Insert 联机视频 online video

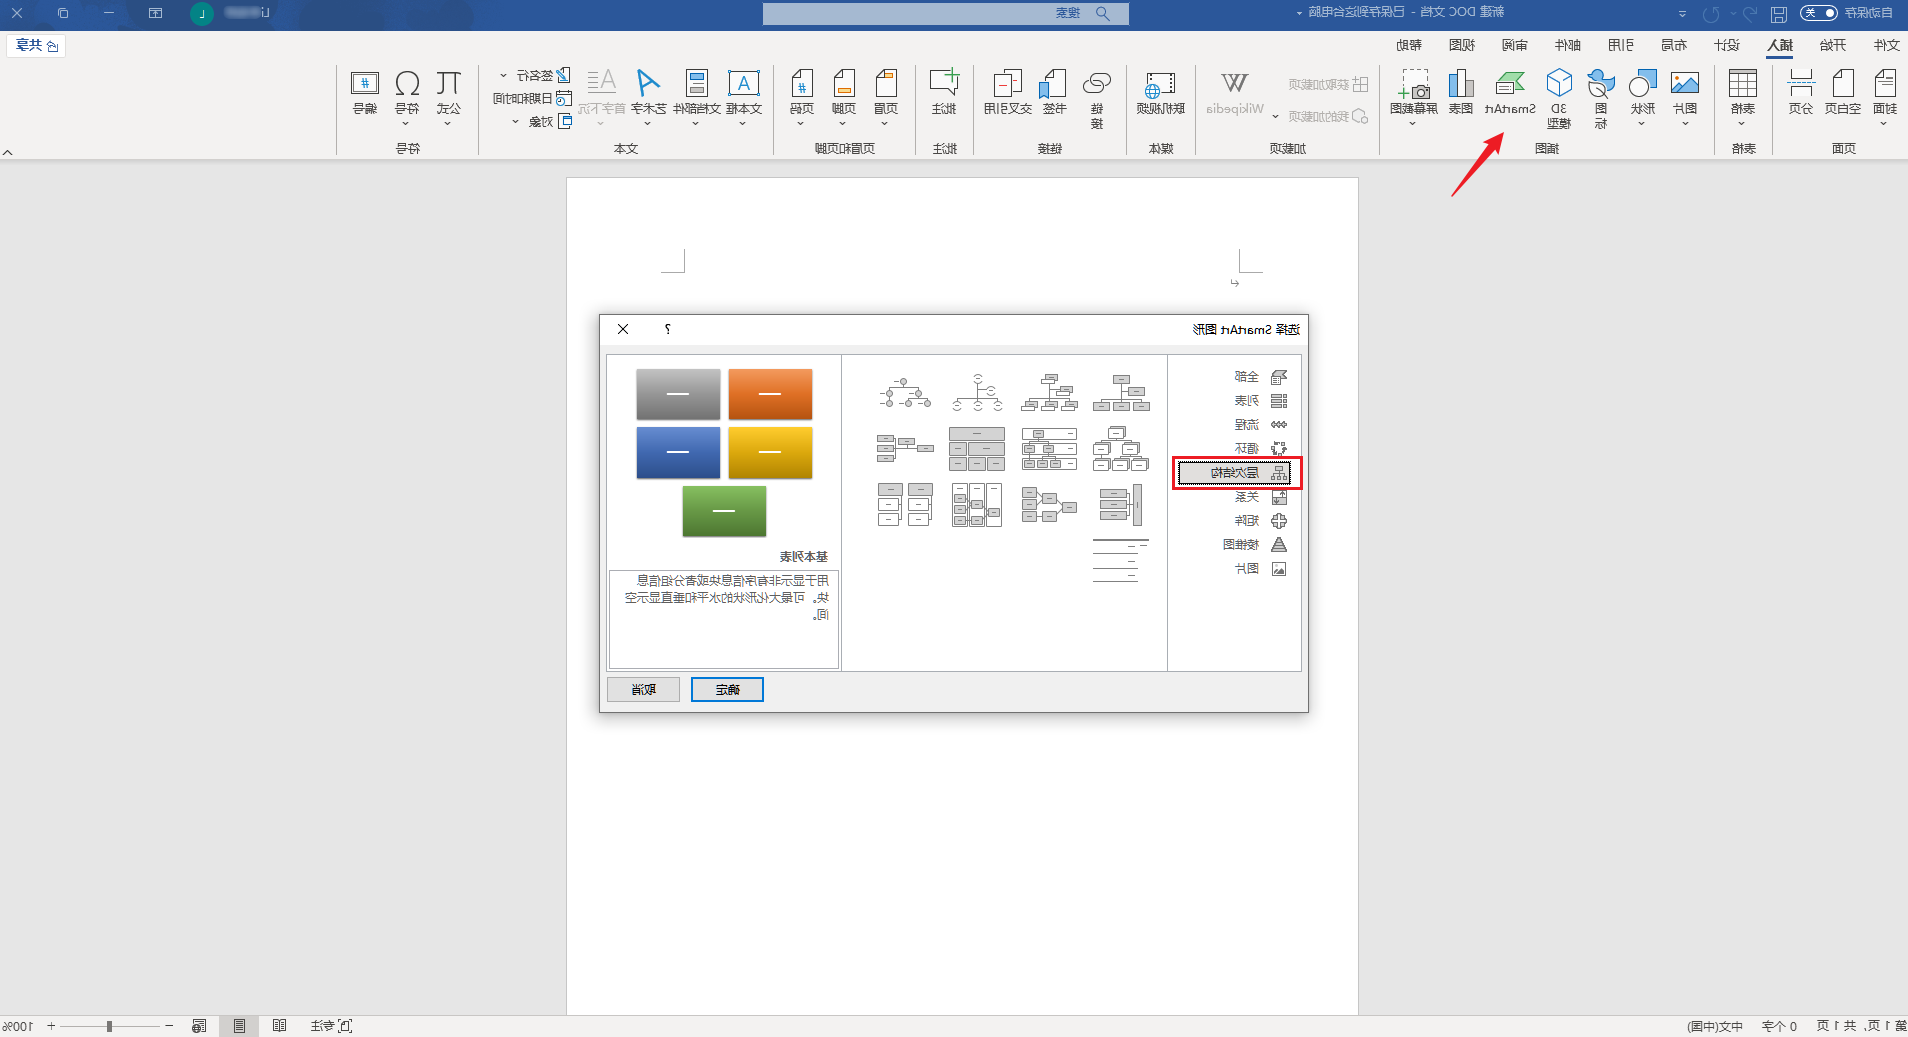pos(1160,92)
